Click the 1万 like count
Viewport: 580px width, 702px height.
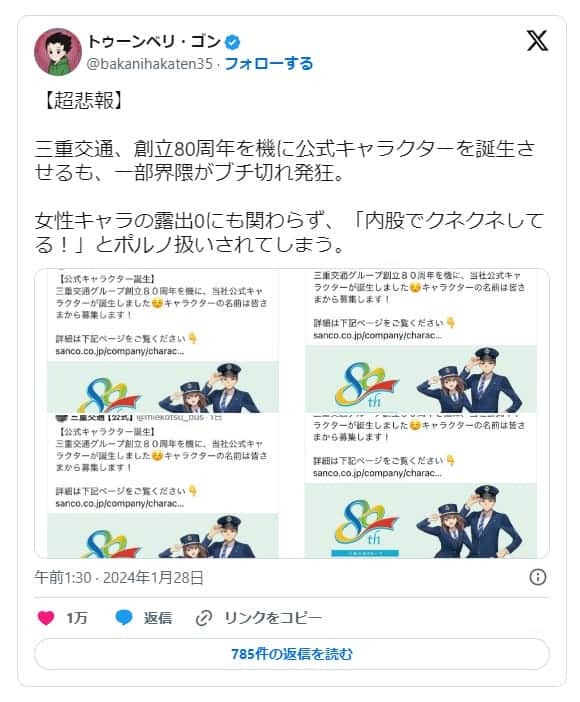tap(77, 618)
